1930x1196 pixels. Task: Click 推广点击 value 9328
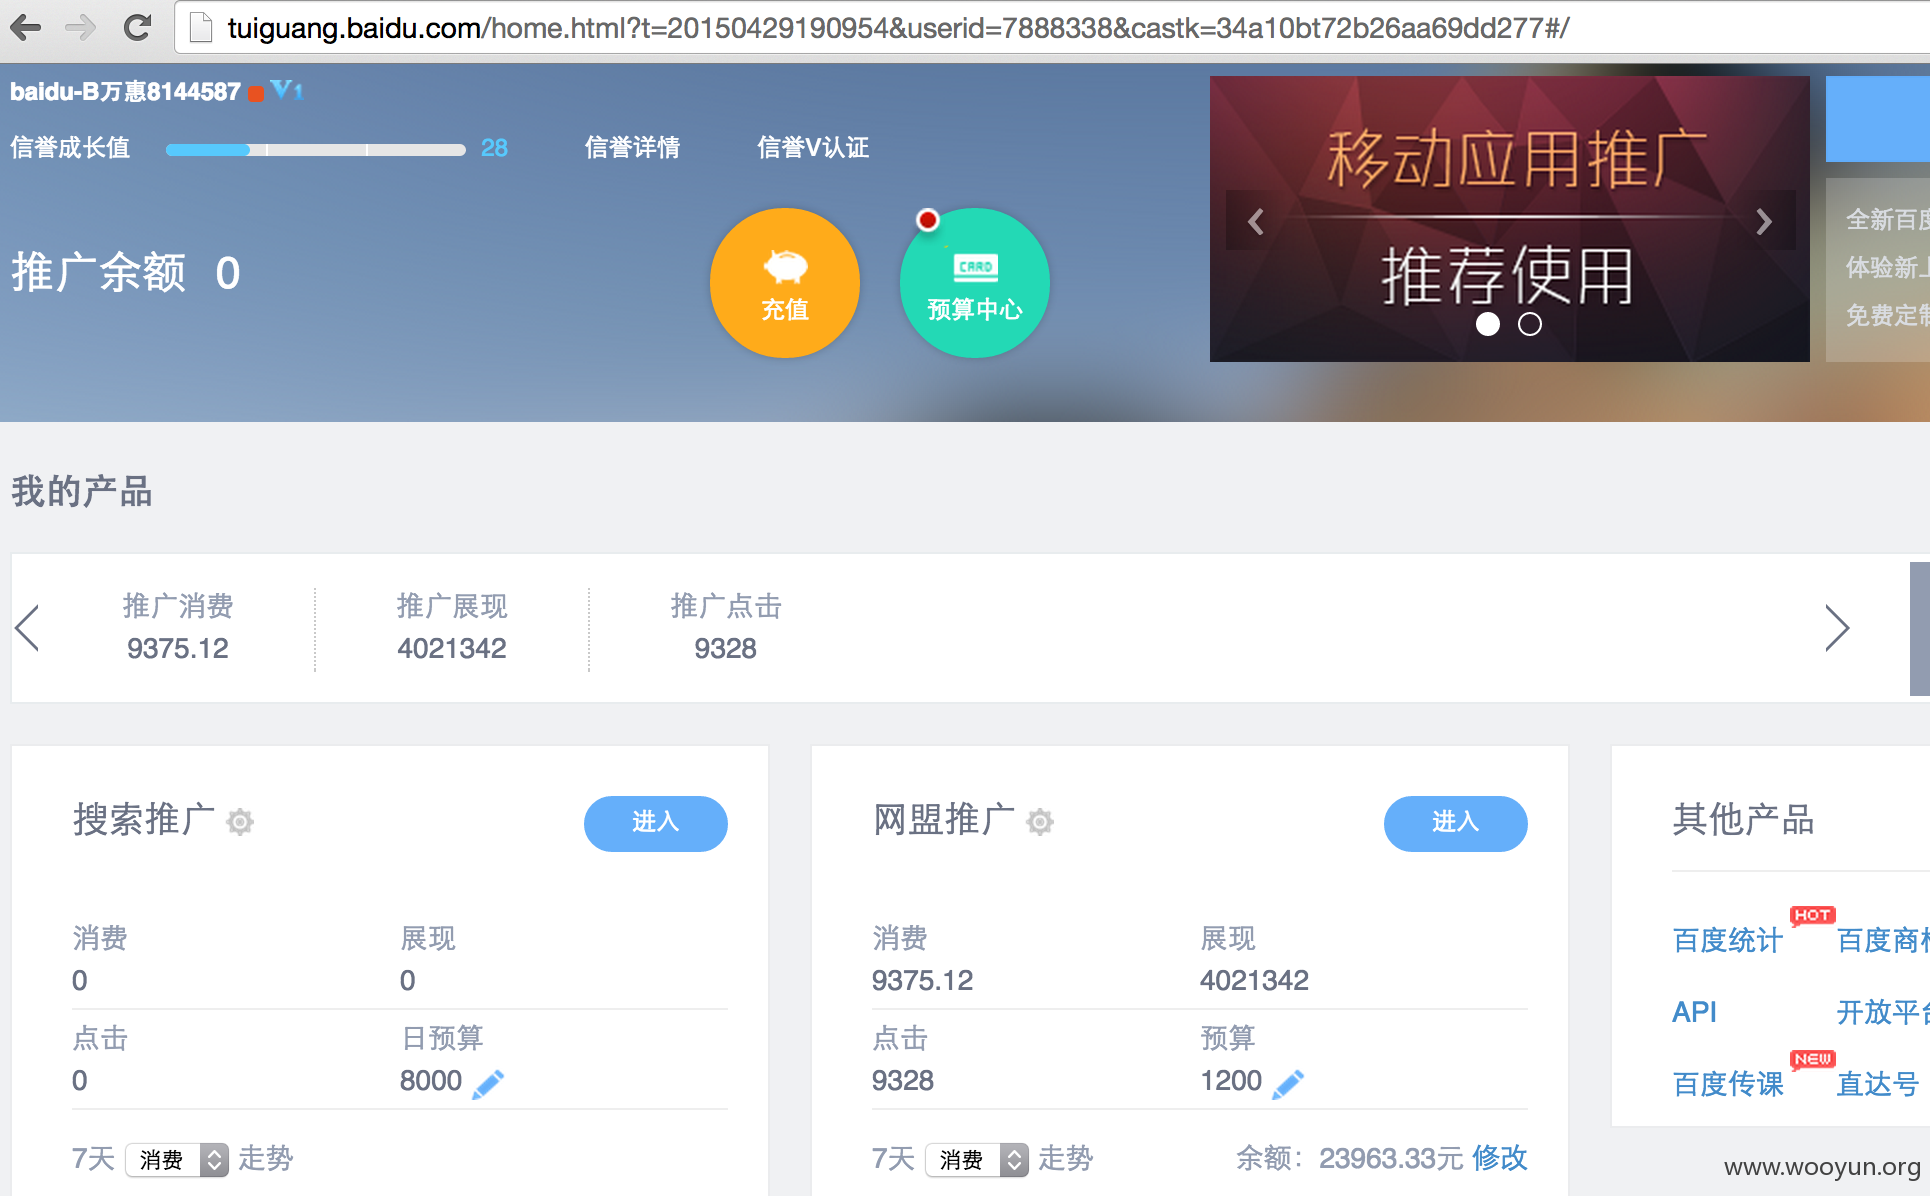point(726,648)
